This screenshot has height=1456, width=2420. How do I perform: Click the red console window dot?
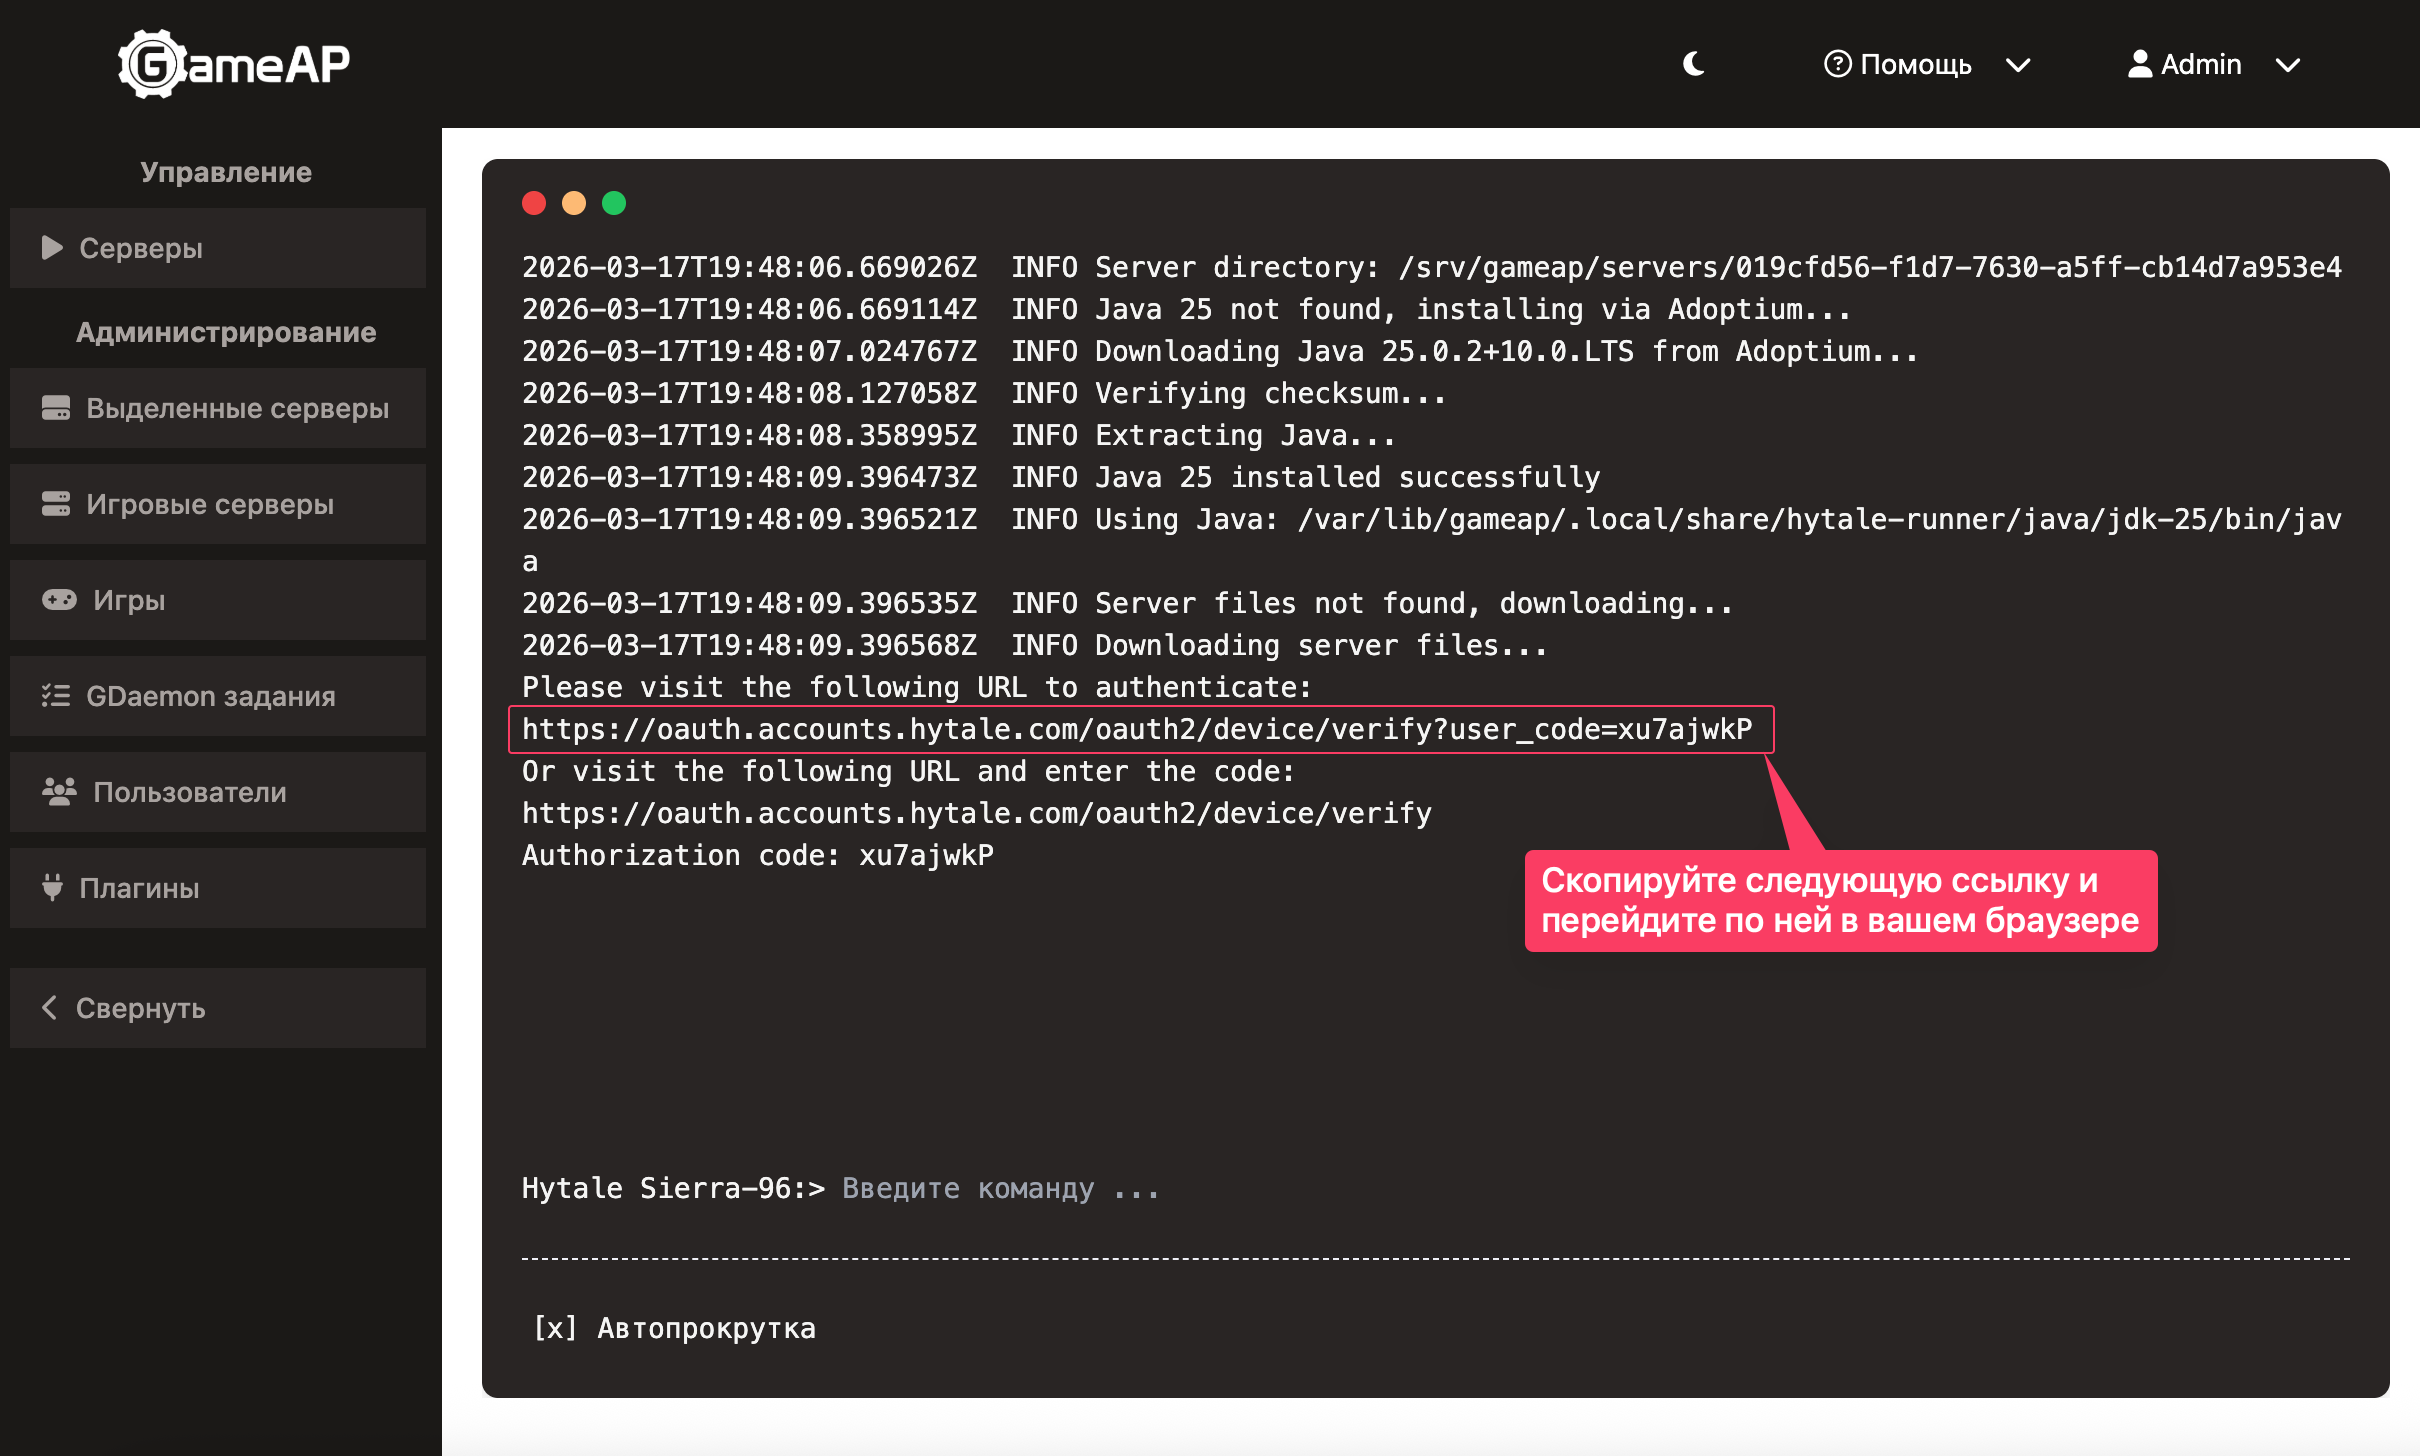pyautogui.click(x=534, y=203)
